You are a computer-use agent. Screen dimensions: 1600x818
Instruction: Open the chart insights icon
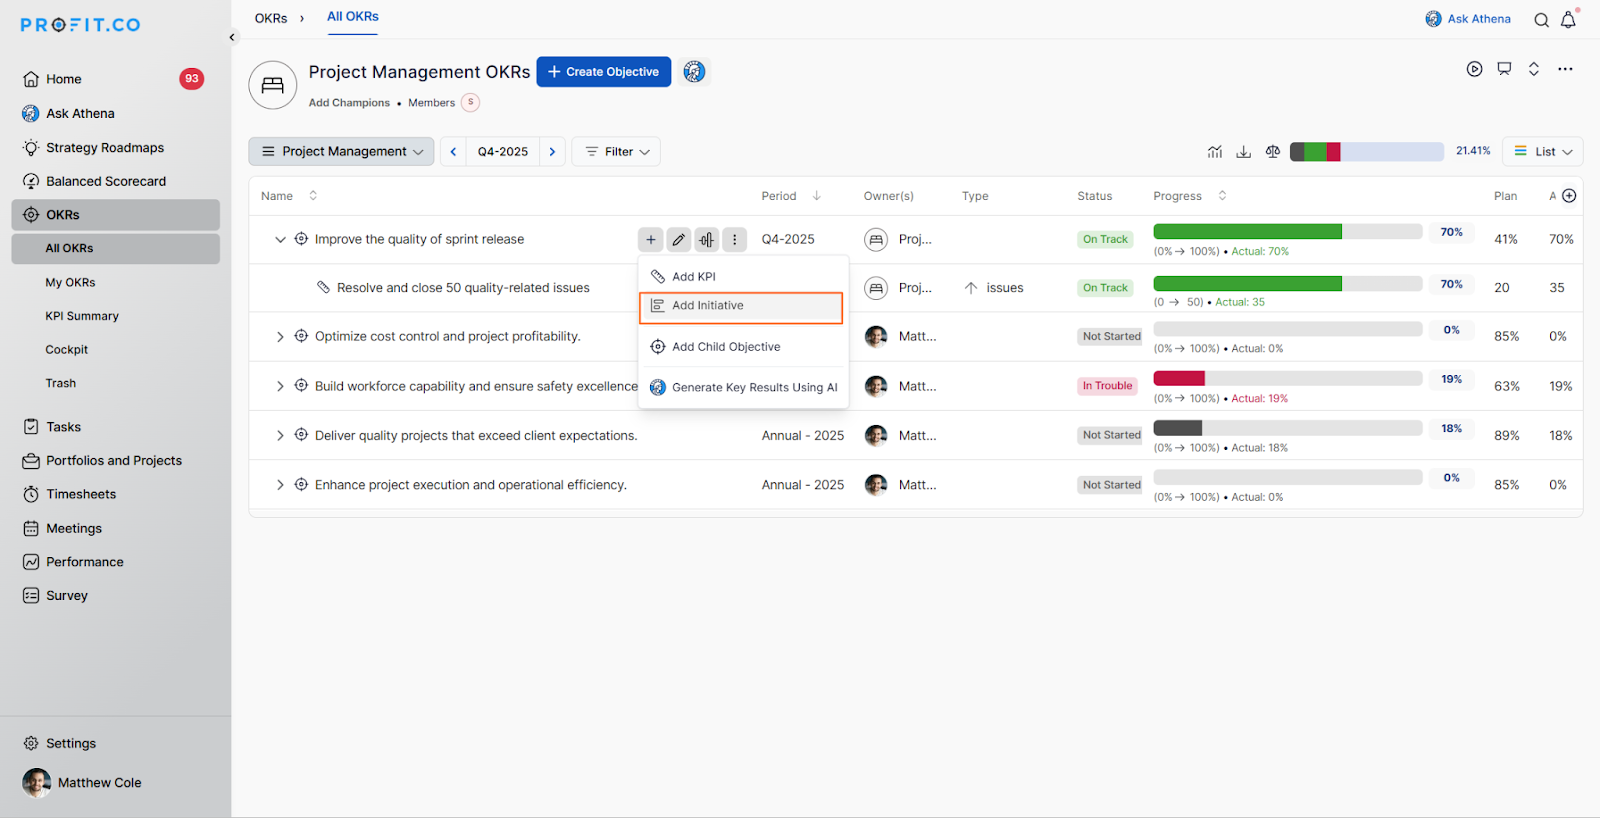(1215, 152)
